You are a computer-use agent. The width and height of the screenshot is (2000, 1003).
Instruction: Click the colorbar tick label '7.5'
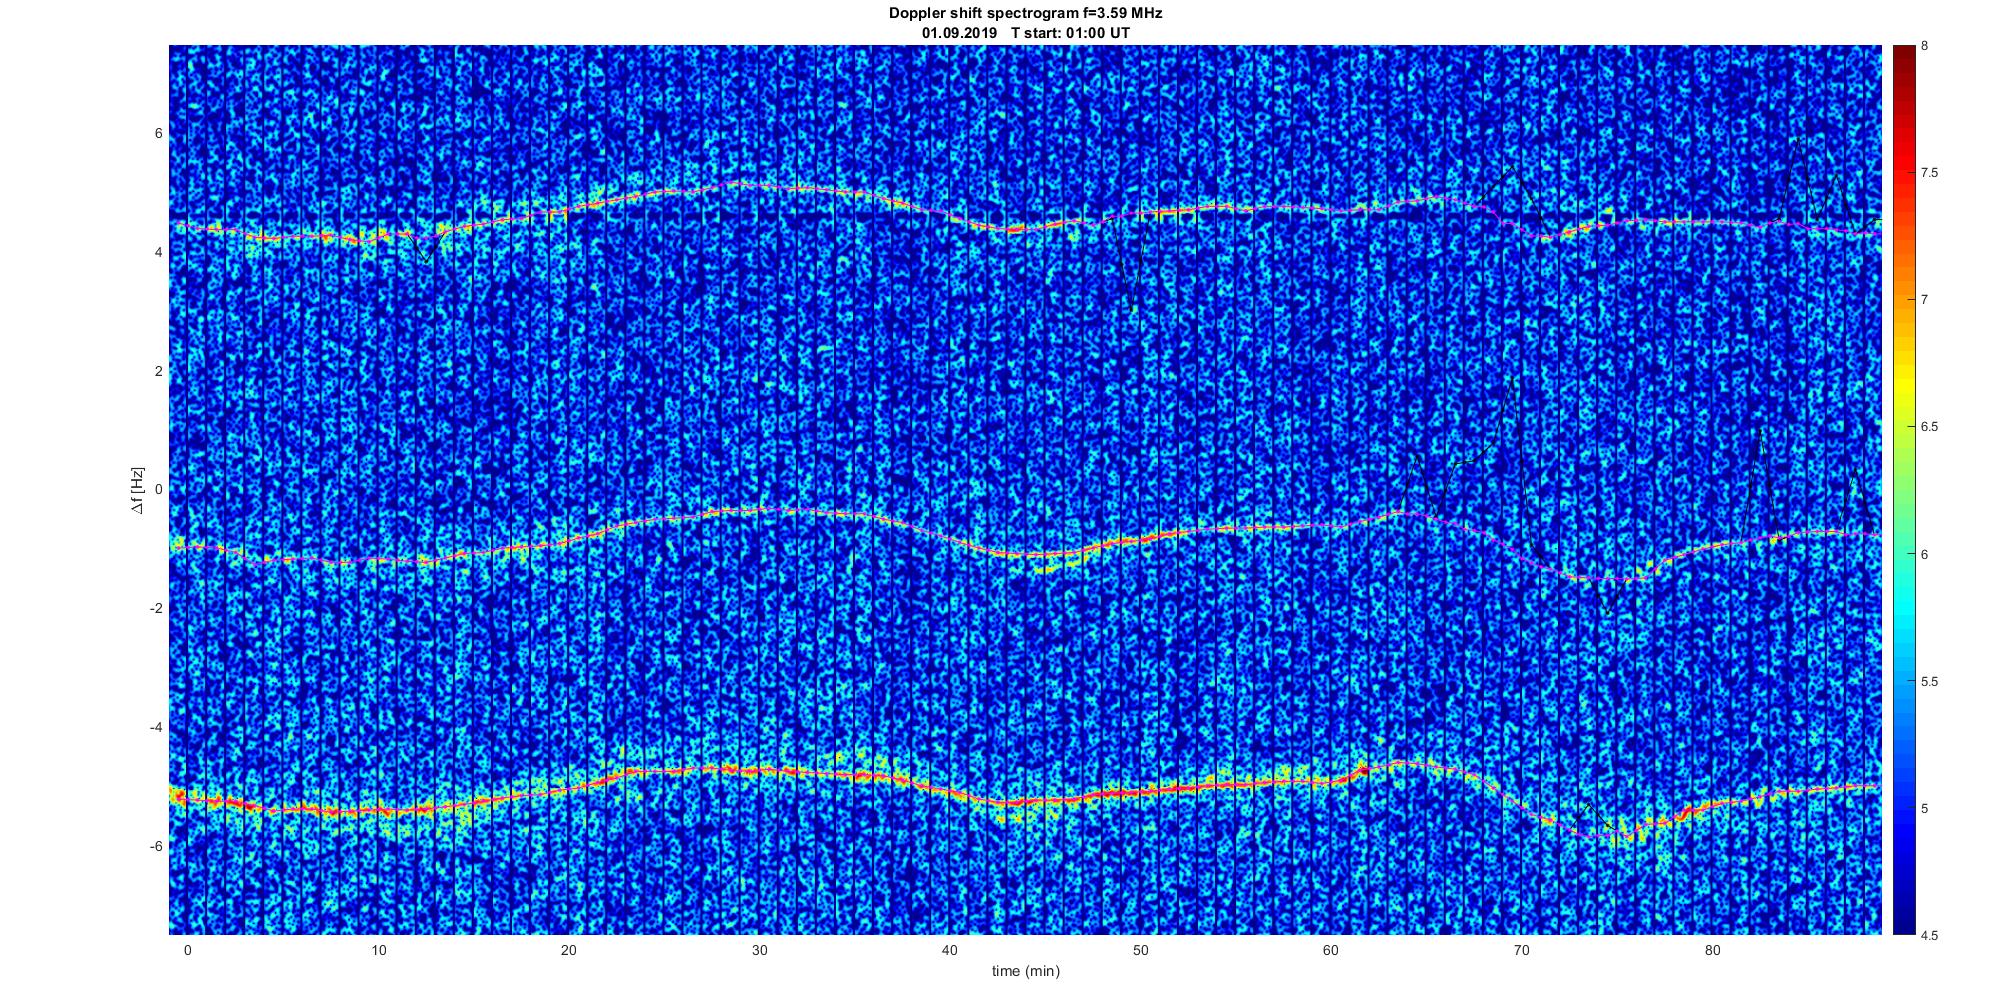1929,173
